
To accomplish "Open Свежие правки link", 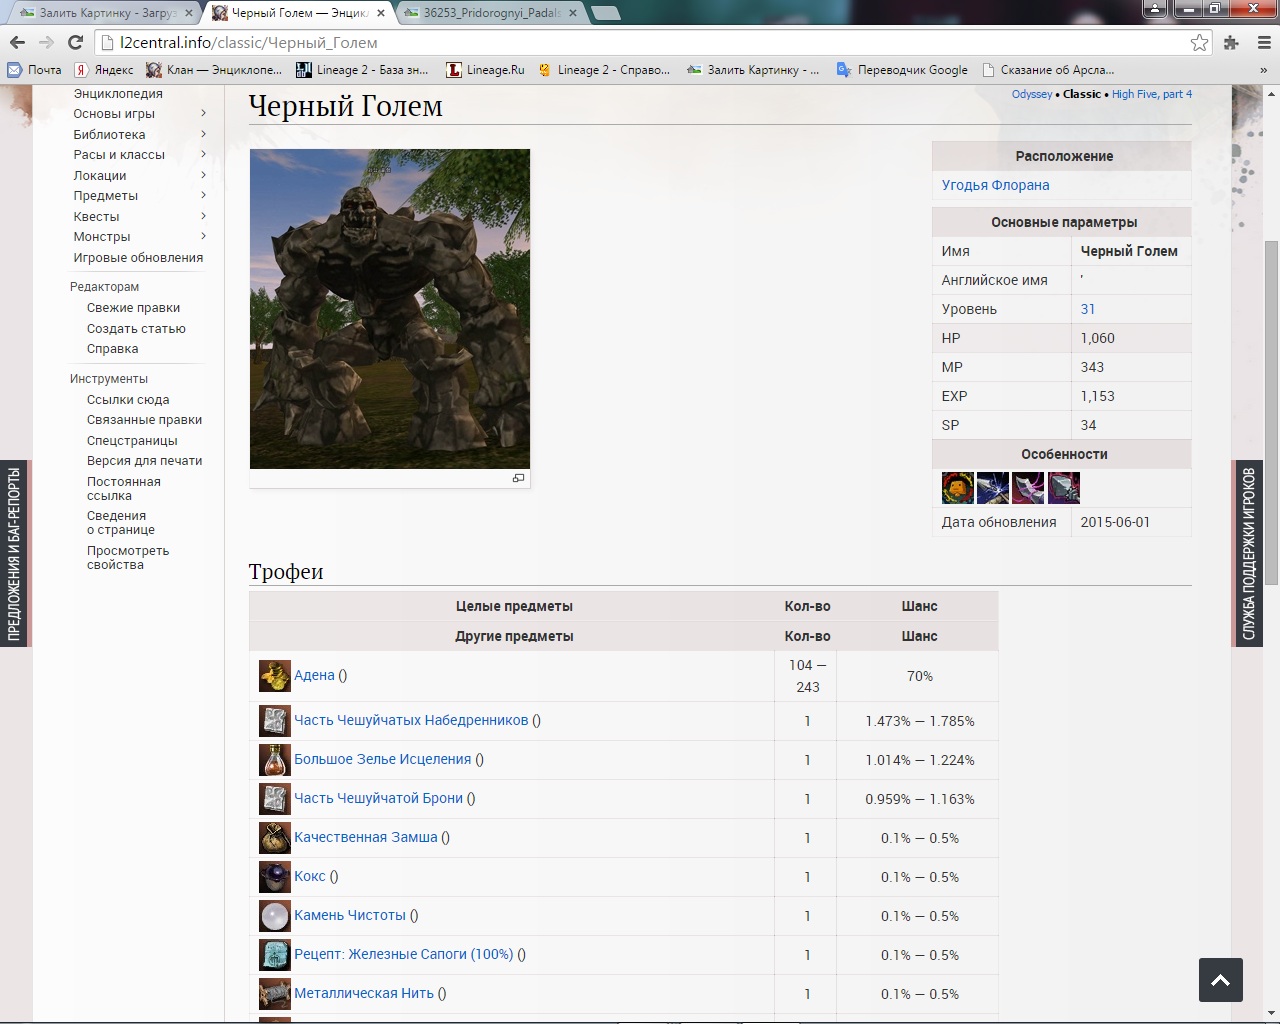I will (x=133, y=308).
